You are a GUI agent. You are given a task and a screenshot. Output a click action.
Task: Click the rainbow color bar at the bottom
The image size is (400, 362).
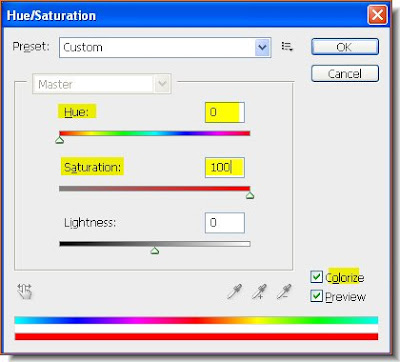pos(196,320)
